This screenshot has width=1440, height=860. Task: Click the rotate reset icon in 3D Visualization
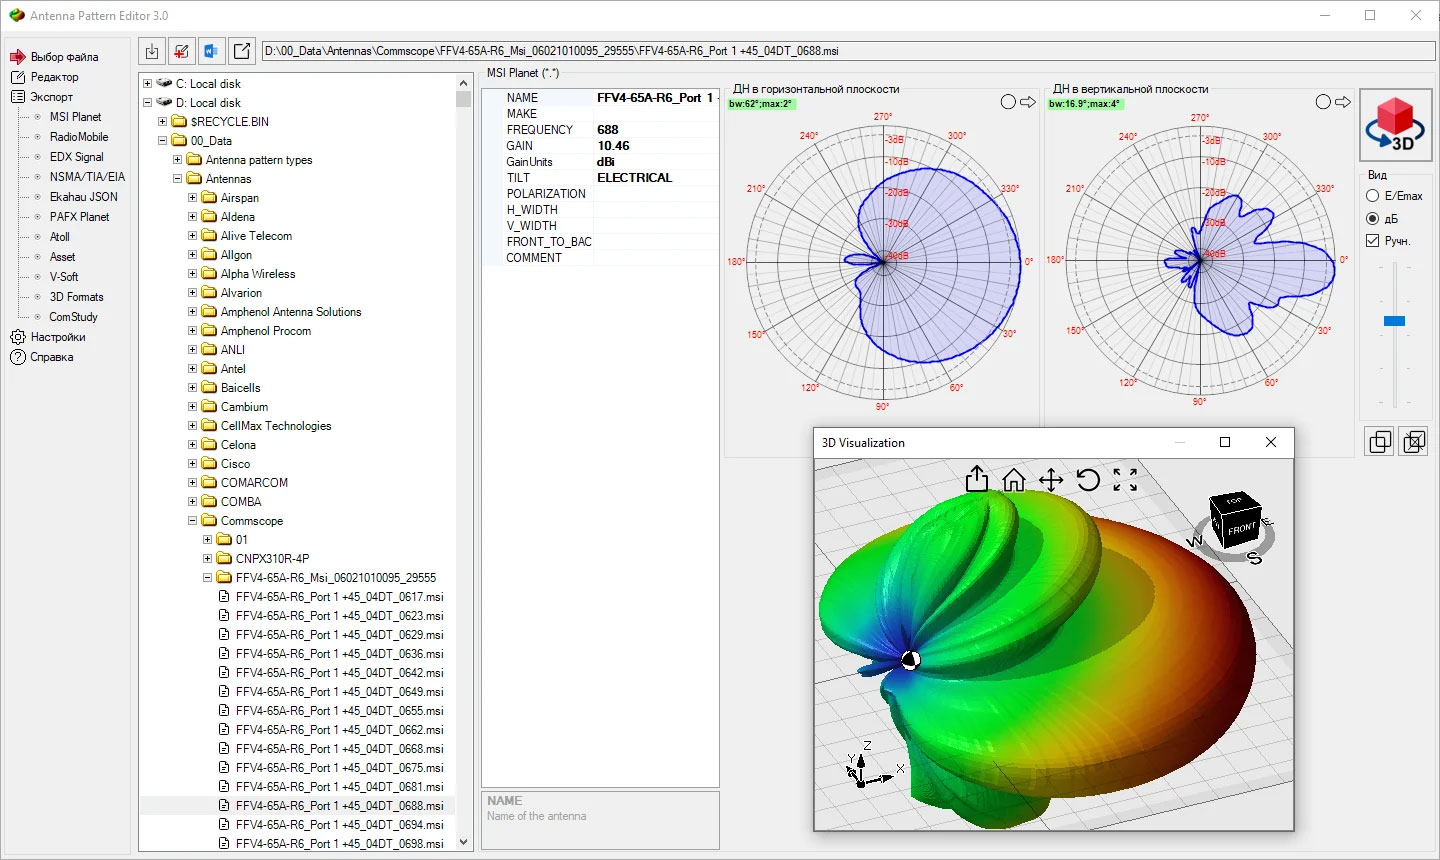coord(1088,481)
